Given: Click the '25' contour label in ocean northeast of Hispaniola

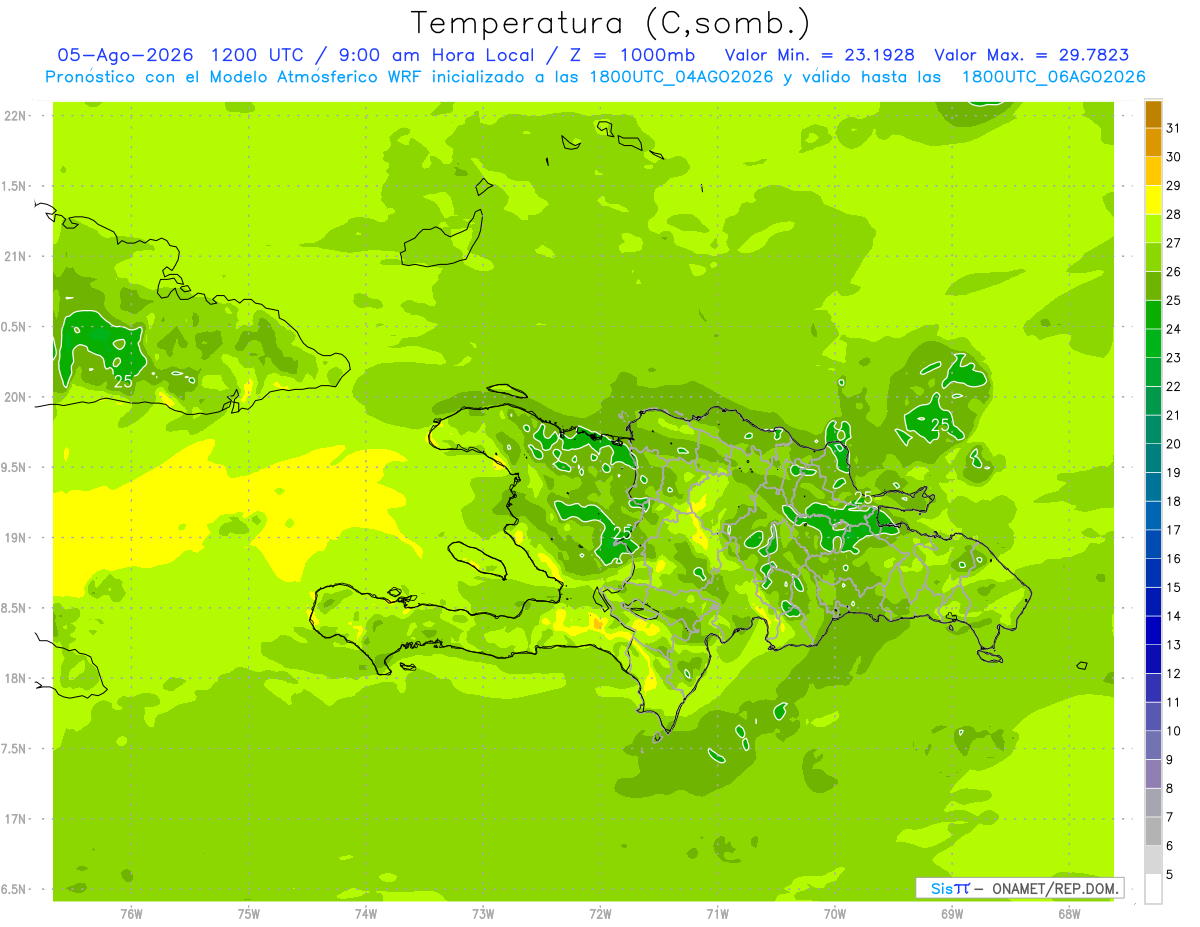Looking at the screenshot, I should pos(940,425).
